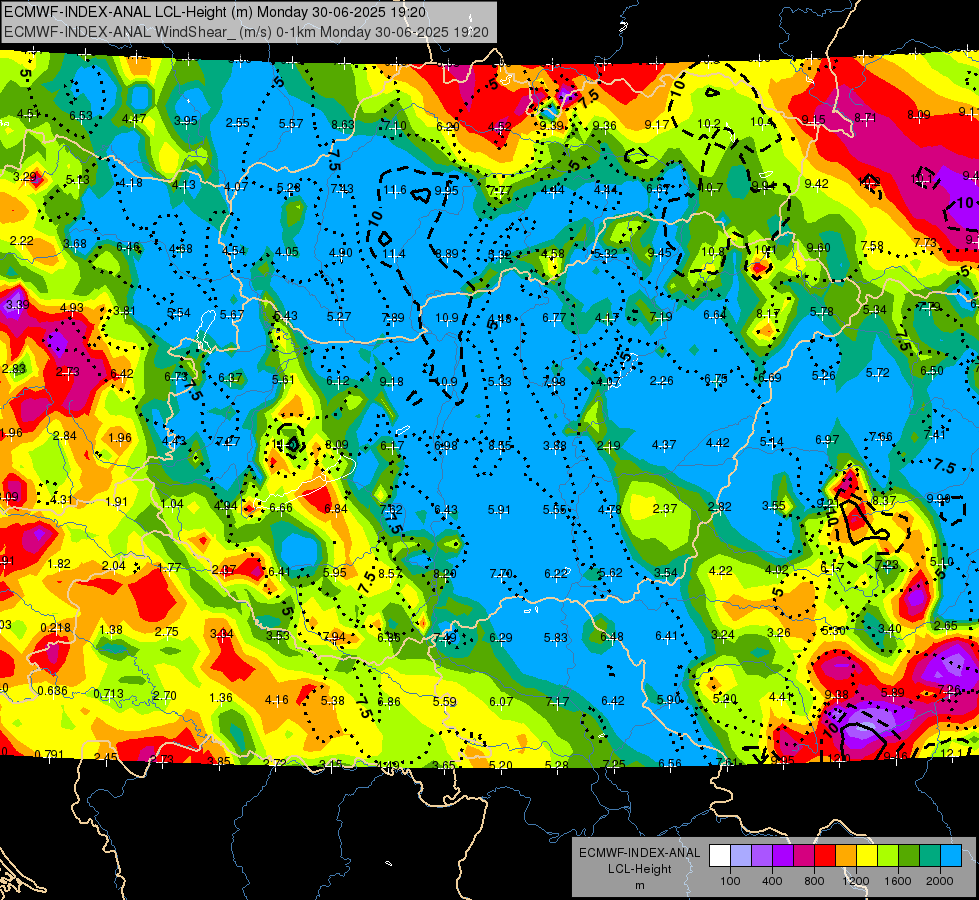The height and width of the screenshot is (900, 979).
Task: Click legend label LCL-Height
Action: tap(639, 869)
